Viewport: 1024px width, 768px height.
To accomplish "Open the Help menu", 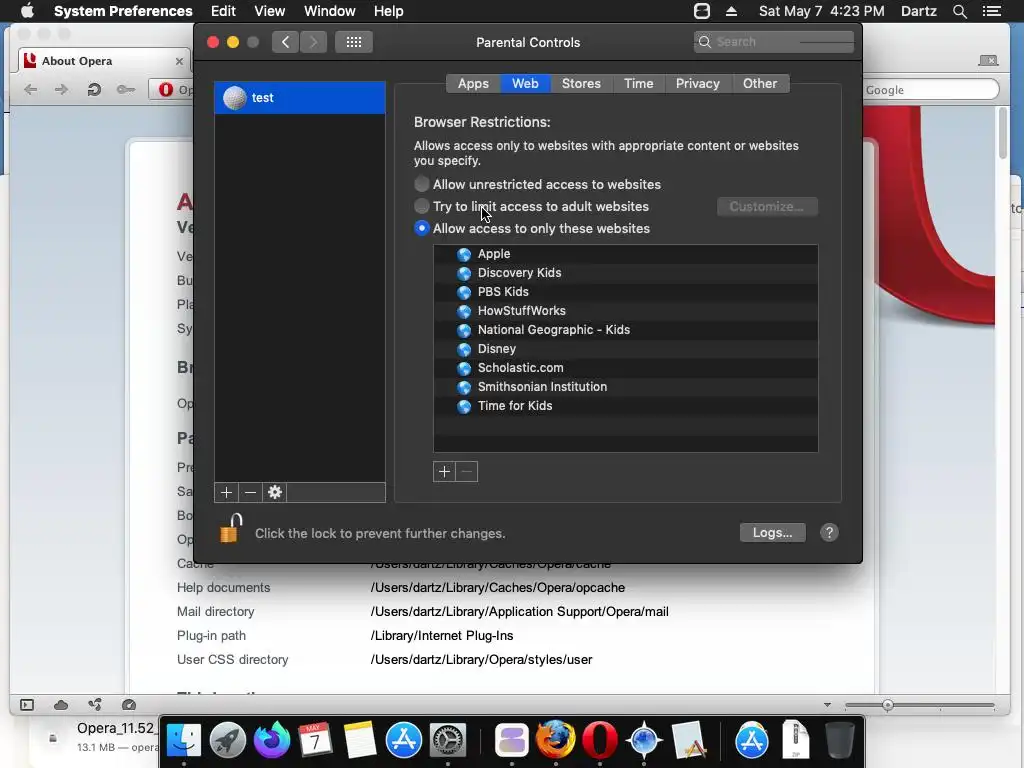I will tap(389, 11).
